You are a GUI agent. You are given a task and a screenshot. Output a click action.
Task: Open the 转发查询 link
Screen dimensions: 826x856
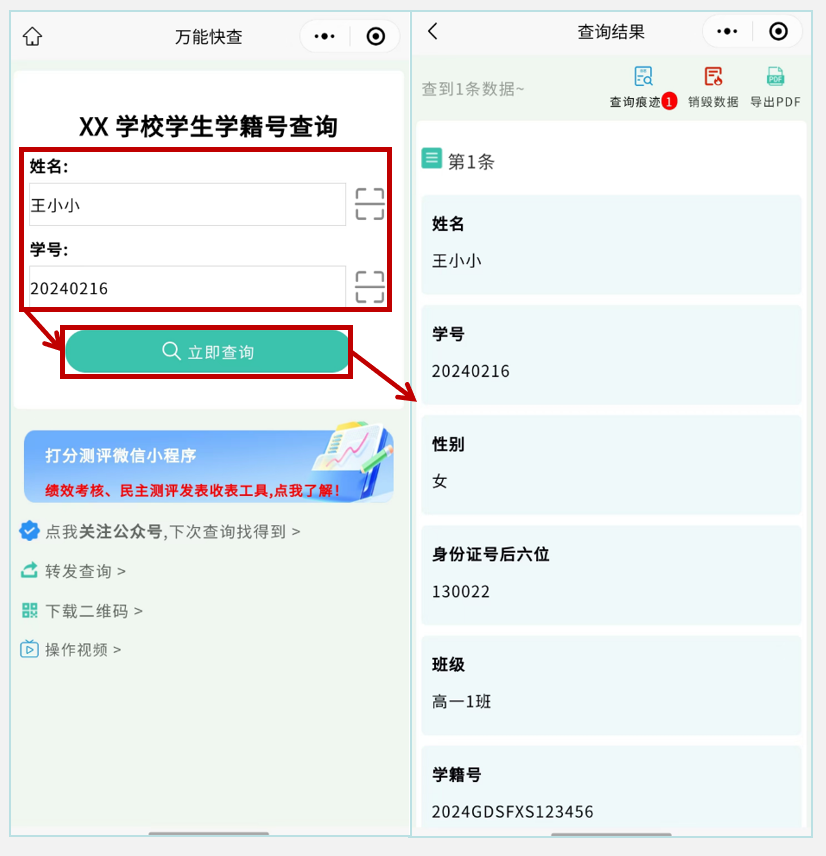coord(85,571)
